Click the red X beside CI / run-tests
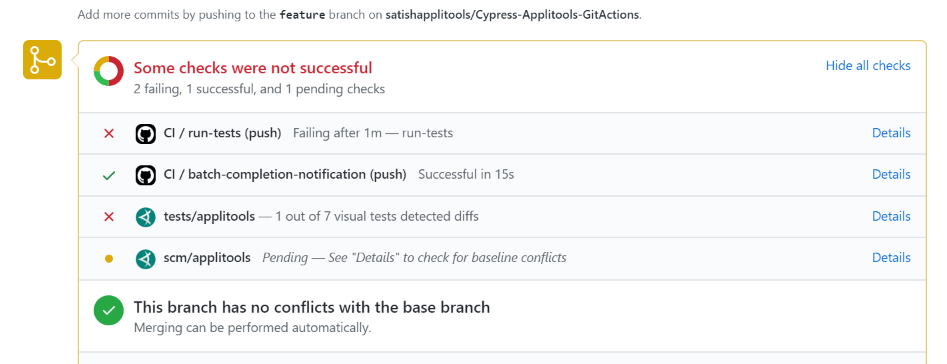The height and width of the screenshot is (364, 947). (x=109, y=133)
